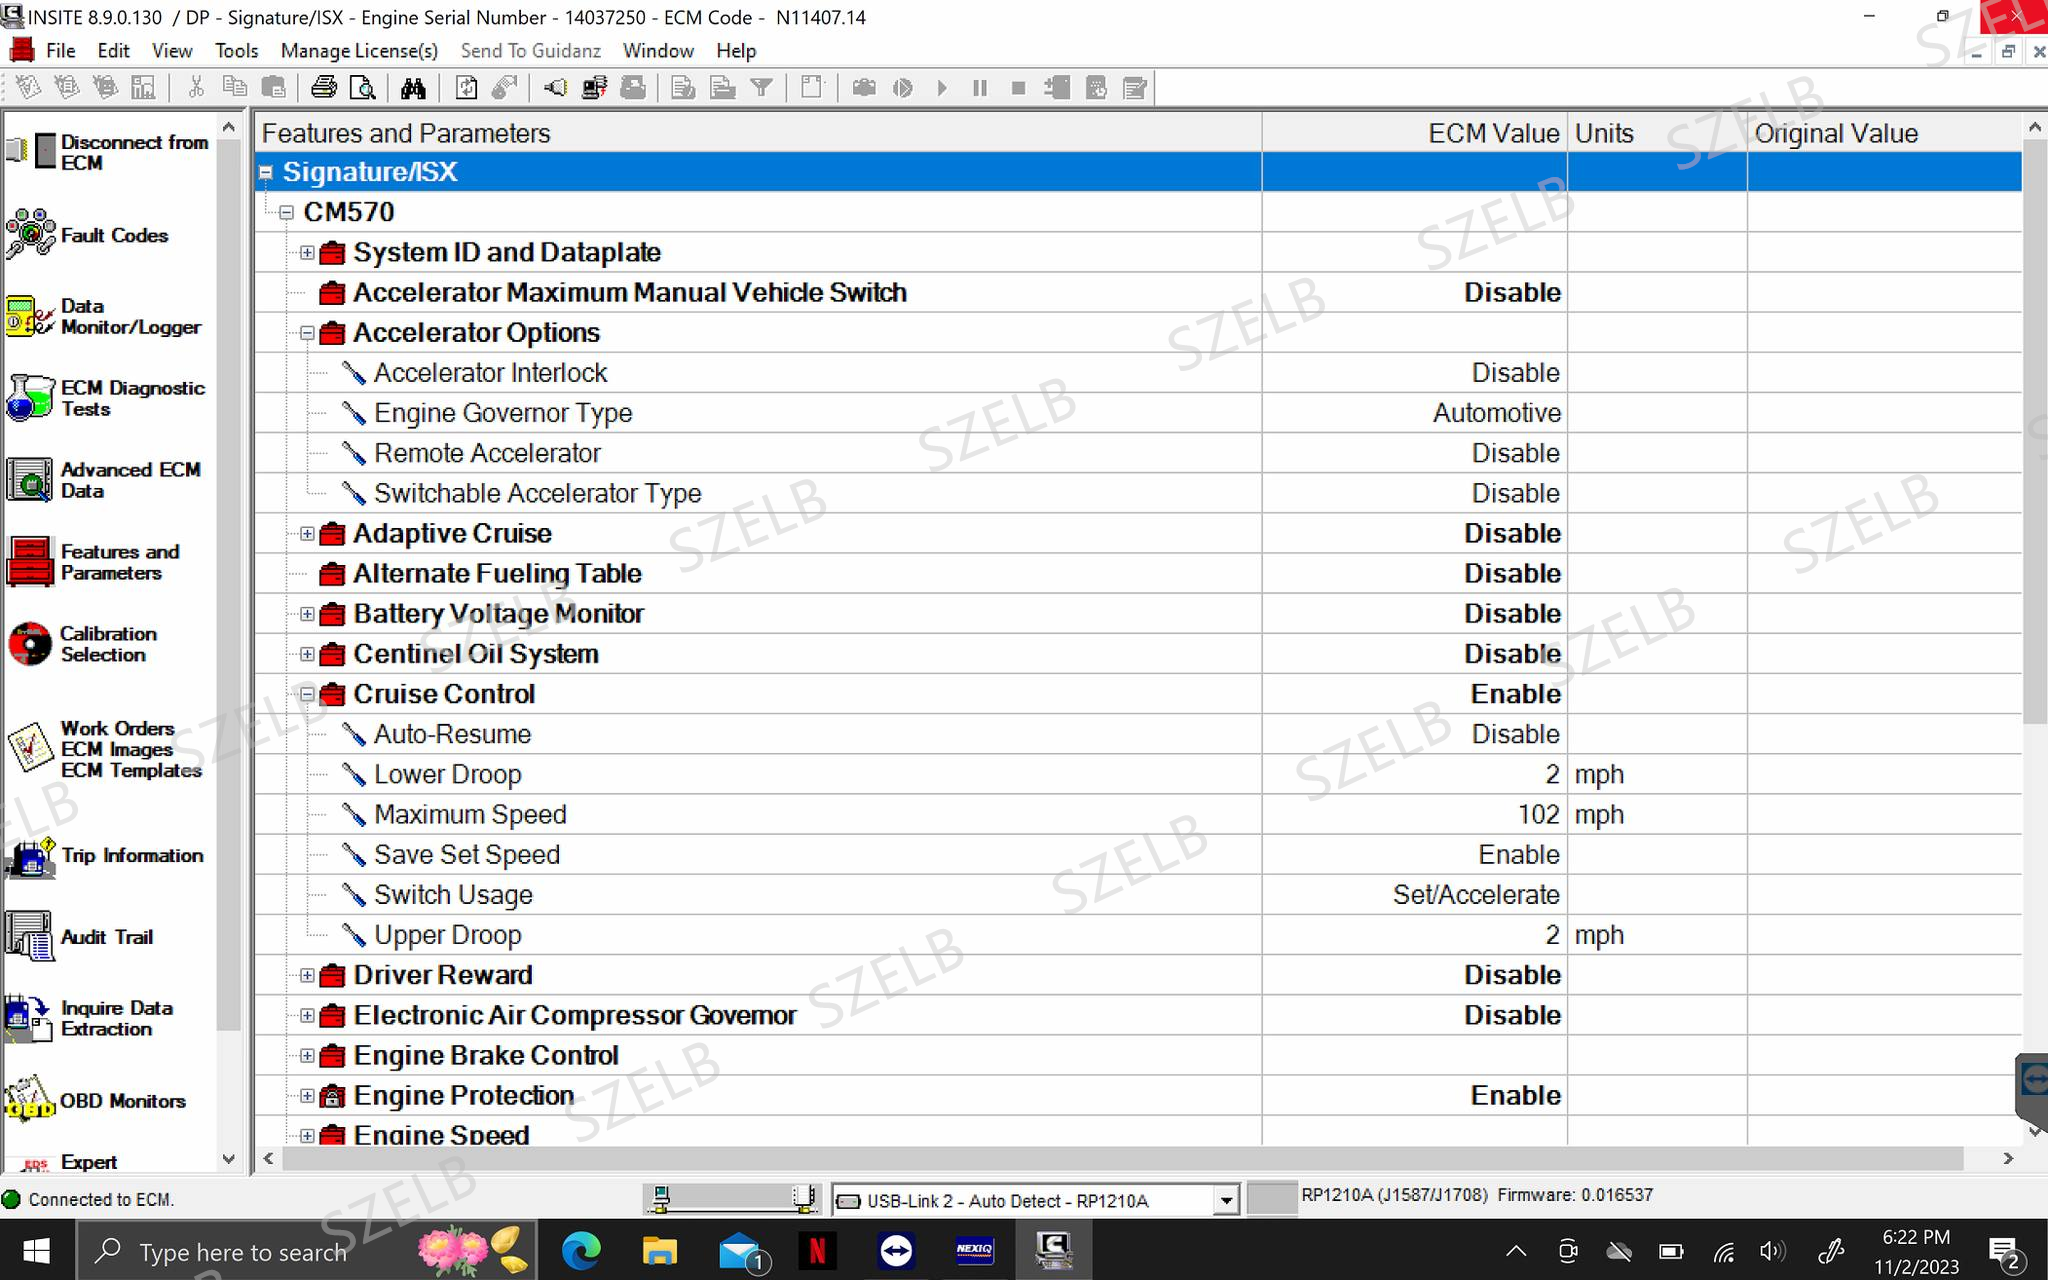Open the File menu
The image size is (2048, 1280).
(x=60, y=51)
